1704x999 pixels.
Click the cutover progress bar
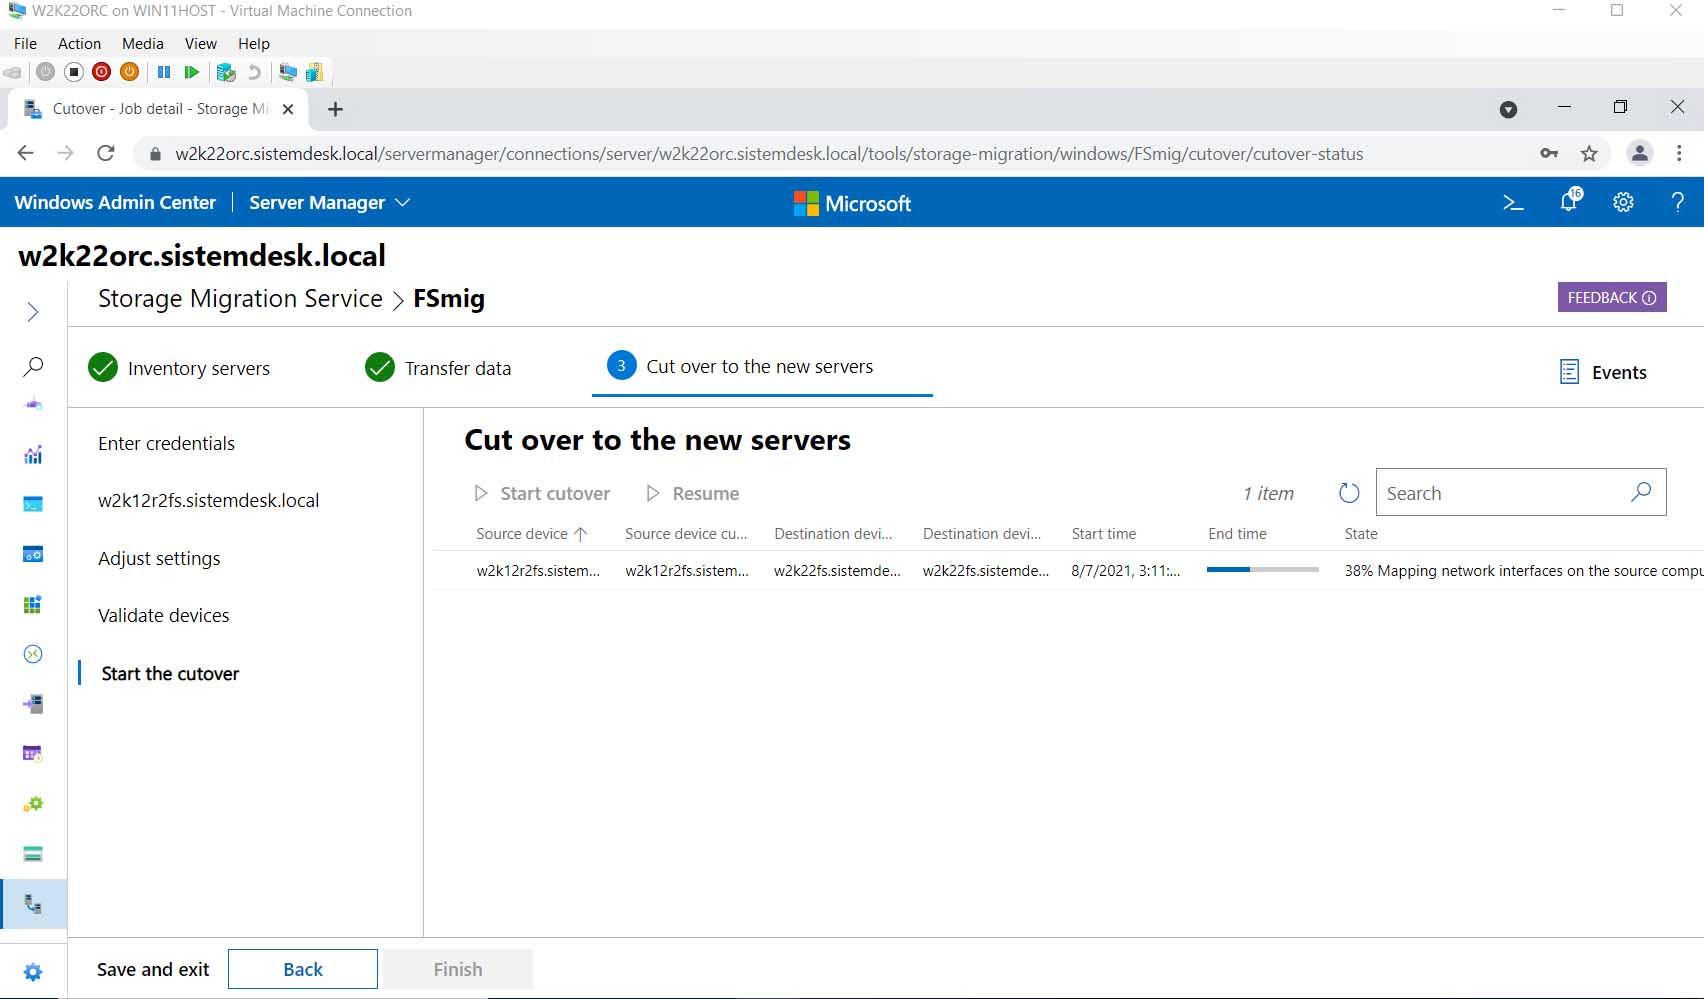point(1263,569)
